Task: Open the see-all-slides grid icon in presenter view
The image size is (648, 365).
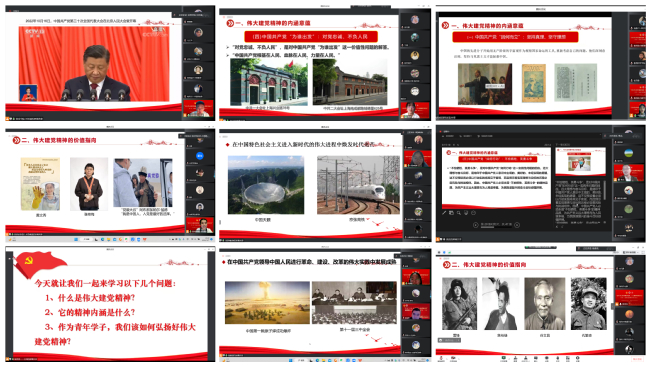Action: 451,213
